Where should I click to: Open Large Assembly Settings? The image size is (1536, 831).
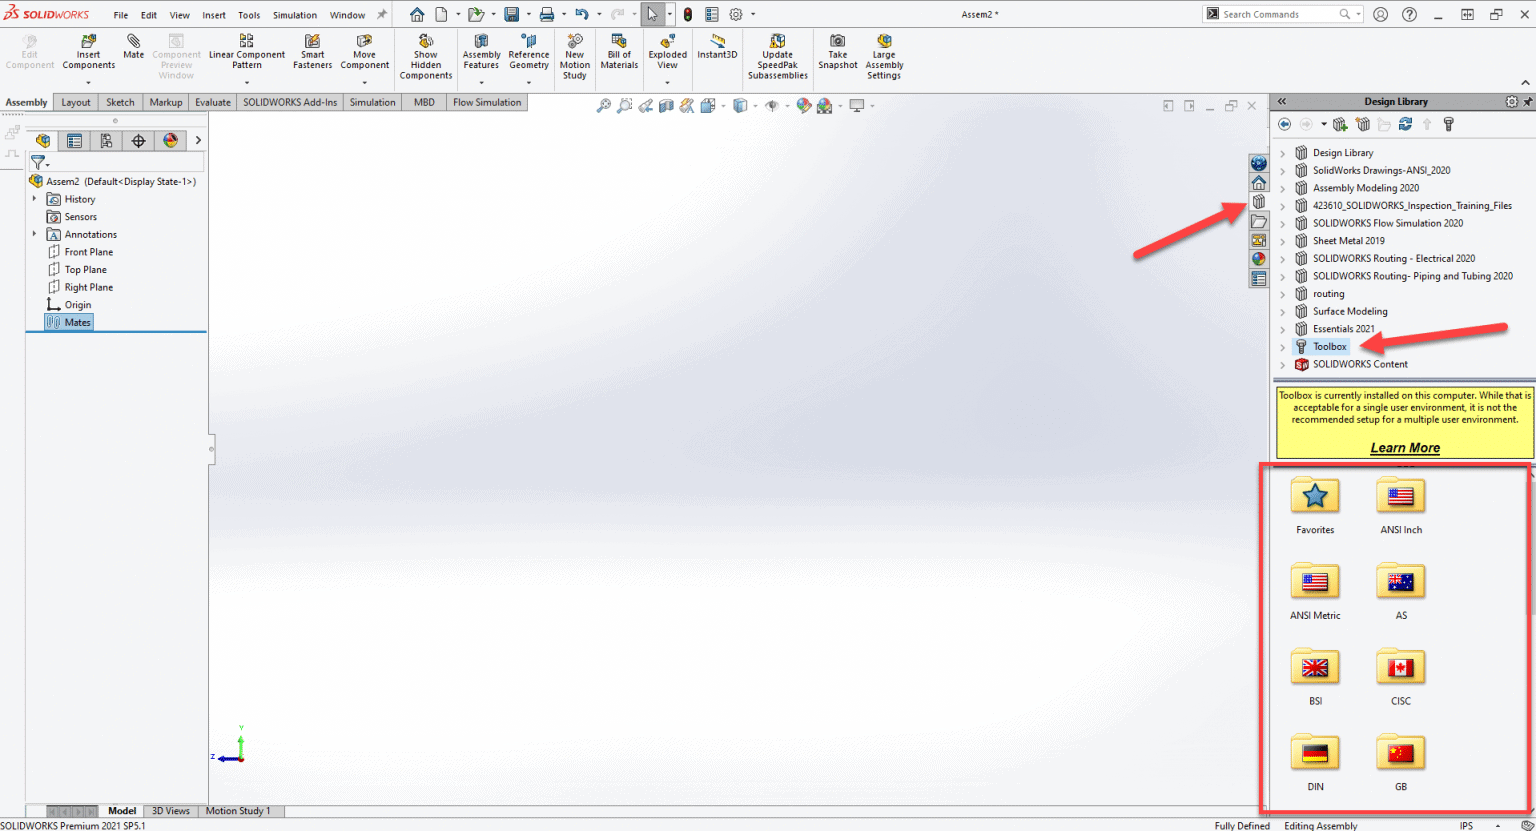click(x=884, y=56)
